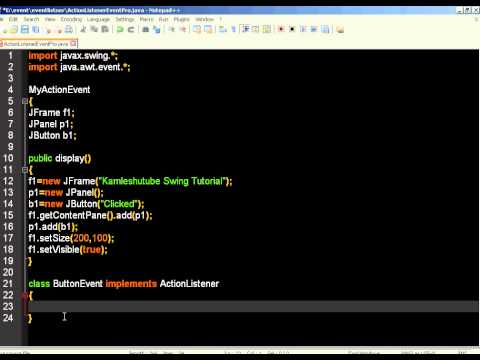Toggle word wrap in toolbar
The image size is (480, 360).
[222, 30]
